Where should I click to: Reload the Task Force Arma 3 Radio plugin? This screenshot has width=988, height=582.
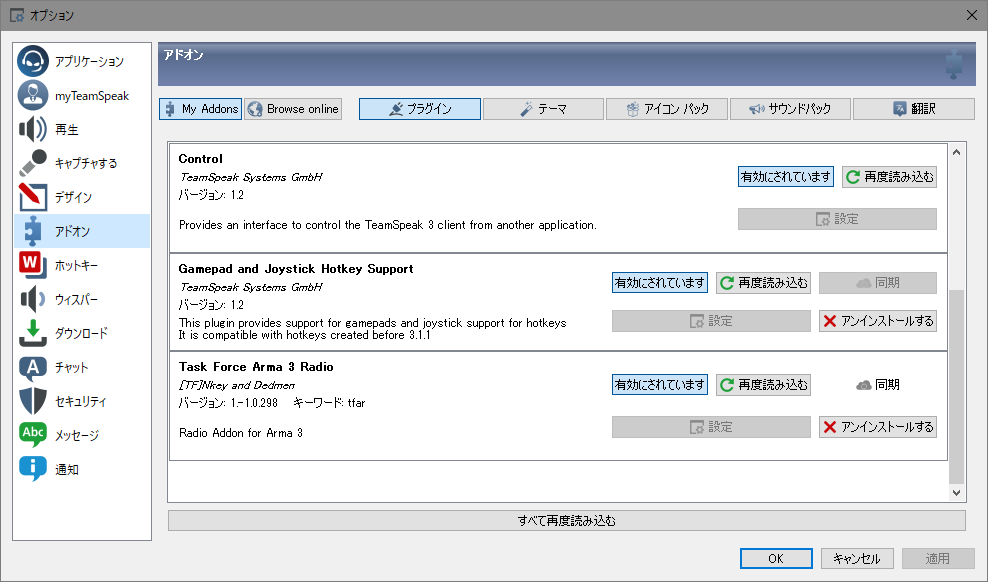pos(763,385)
